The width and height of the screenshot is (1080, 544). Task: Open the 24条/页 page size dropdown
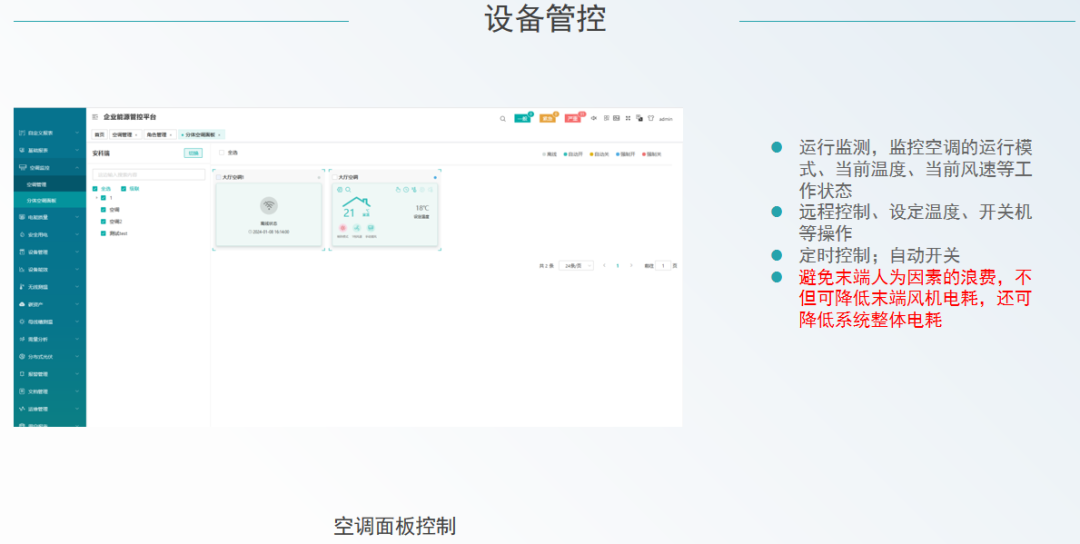[x=576, y=265]
